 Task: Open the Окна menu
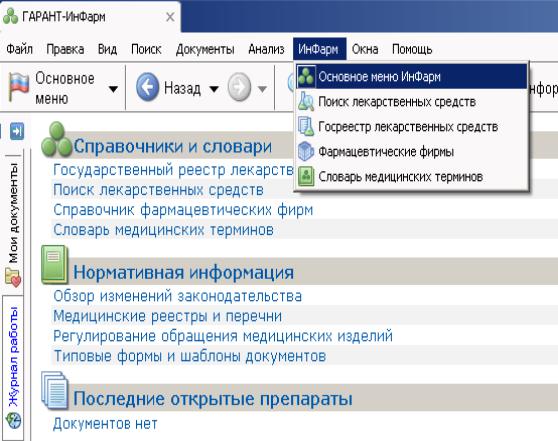(x=365, y=49)
